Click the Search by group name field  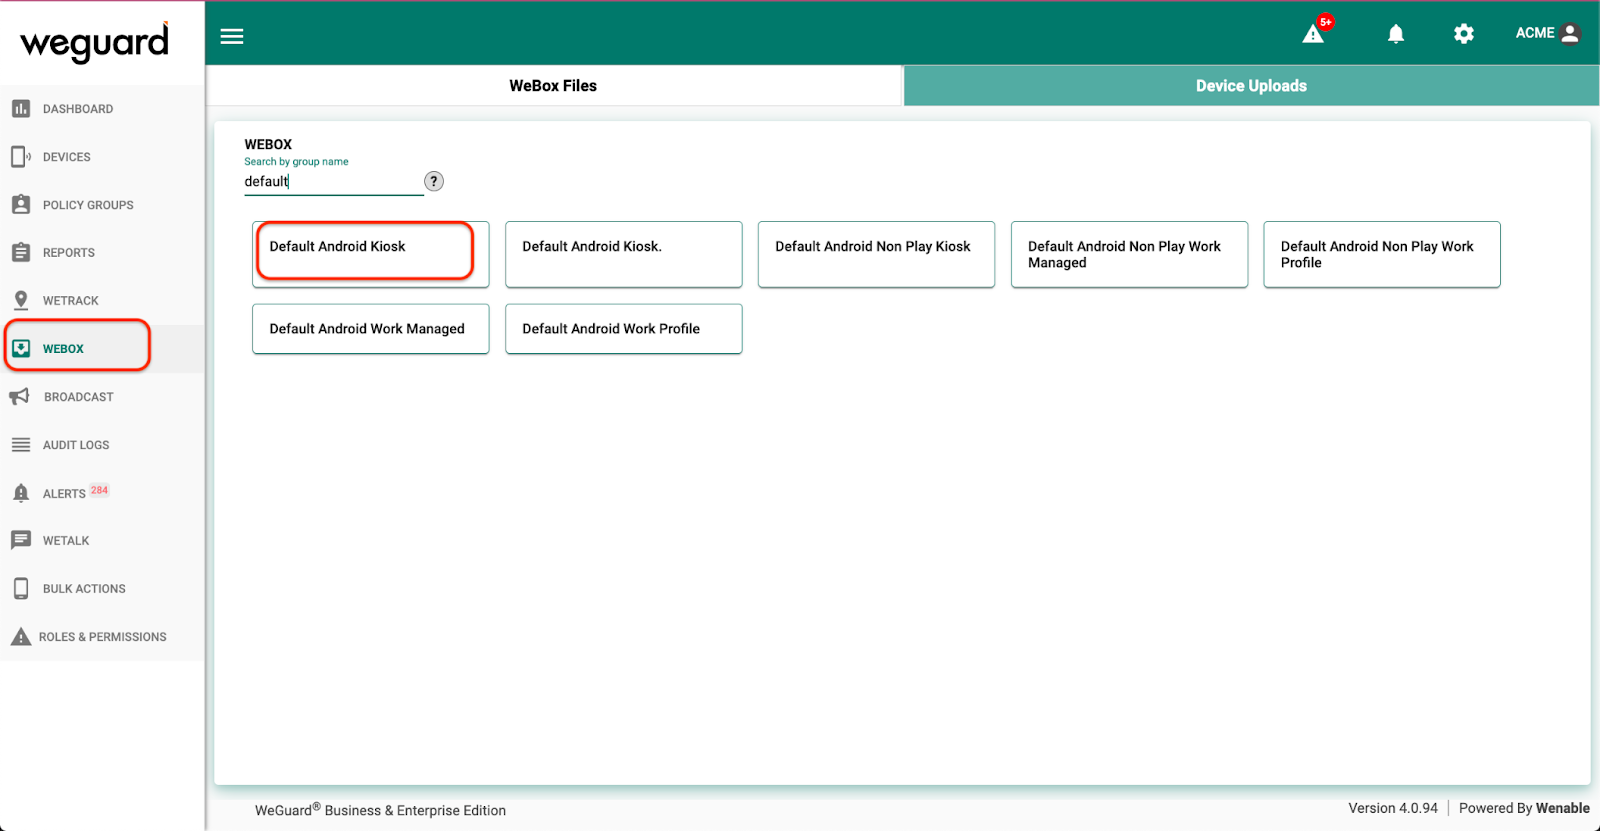point(334,181)
